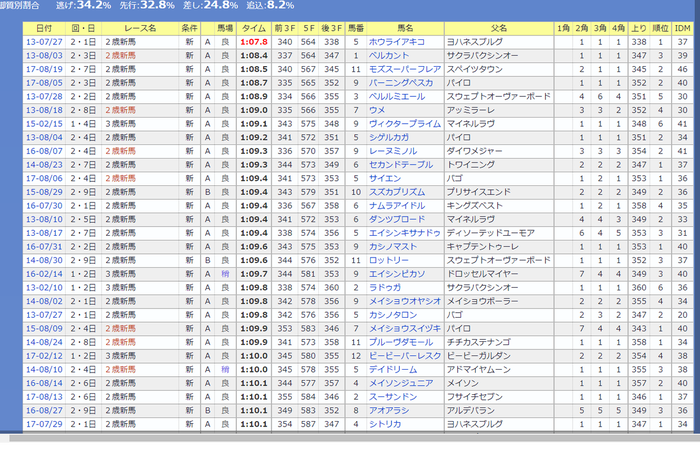This screenshot has height=461, width=700.
Task: Click the 上り column header
Action: click(x=639, y=28)
